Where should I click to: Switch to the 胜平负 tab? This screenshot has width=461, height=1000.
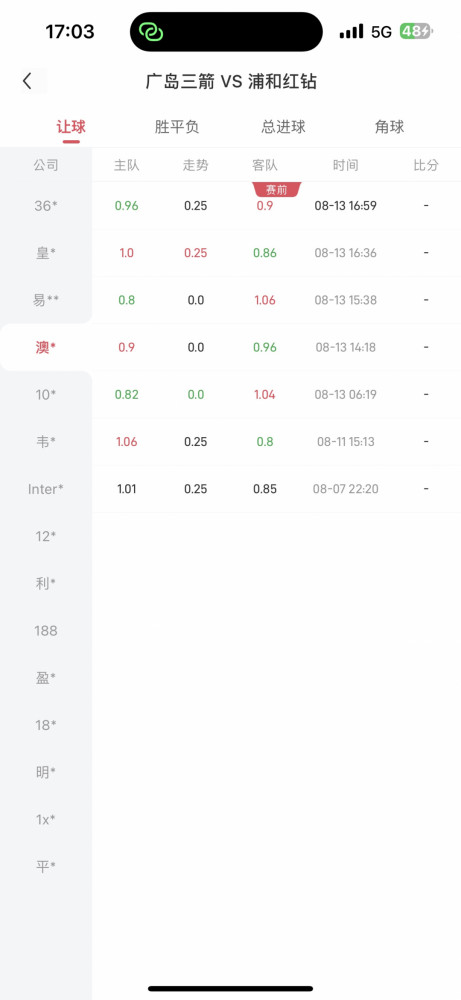(177, 127)
